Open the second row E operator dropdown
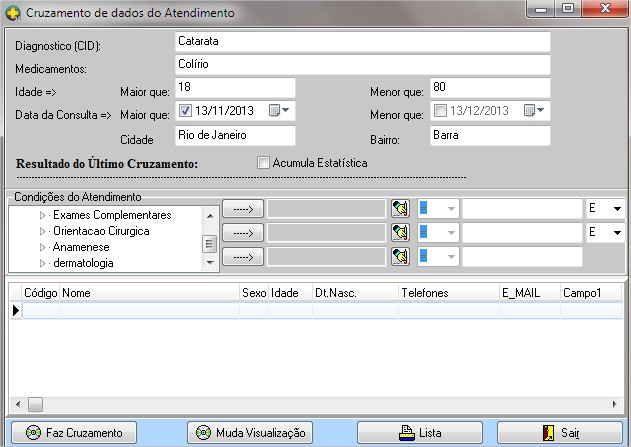Viewport: 631px width, 447px height. click(x=617, y=232)
